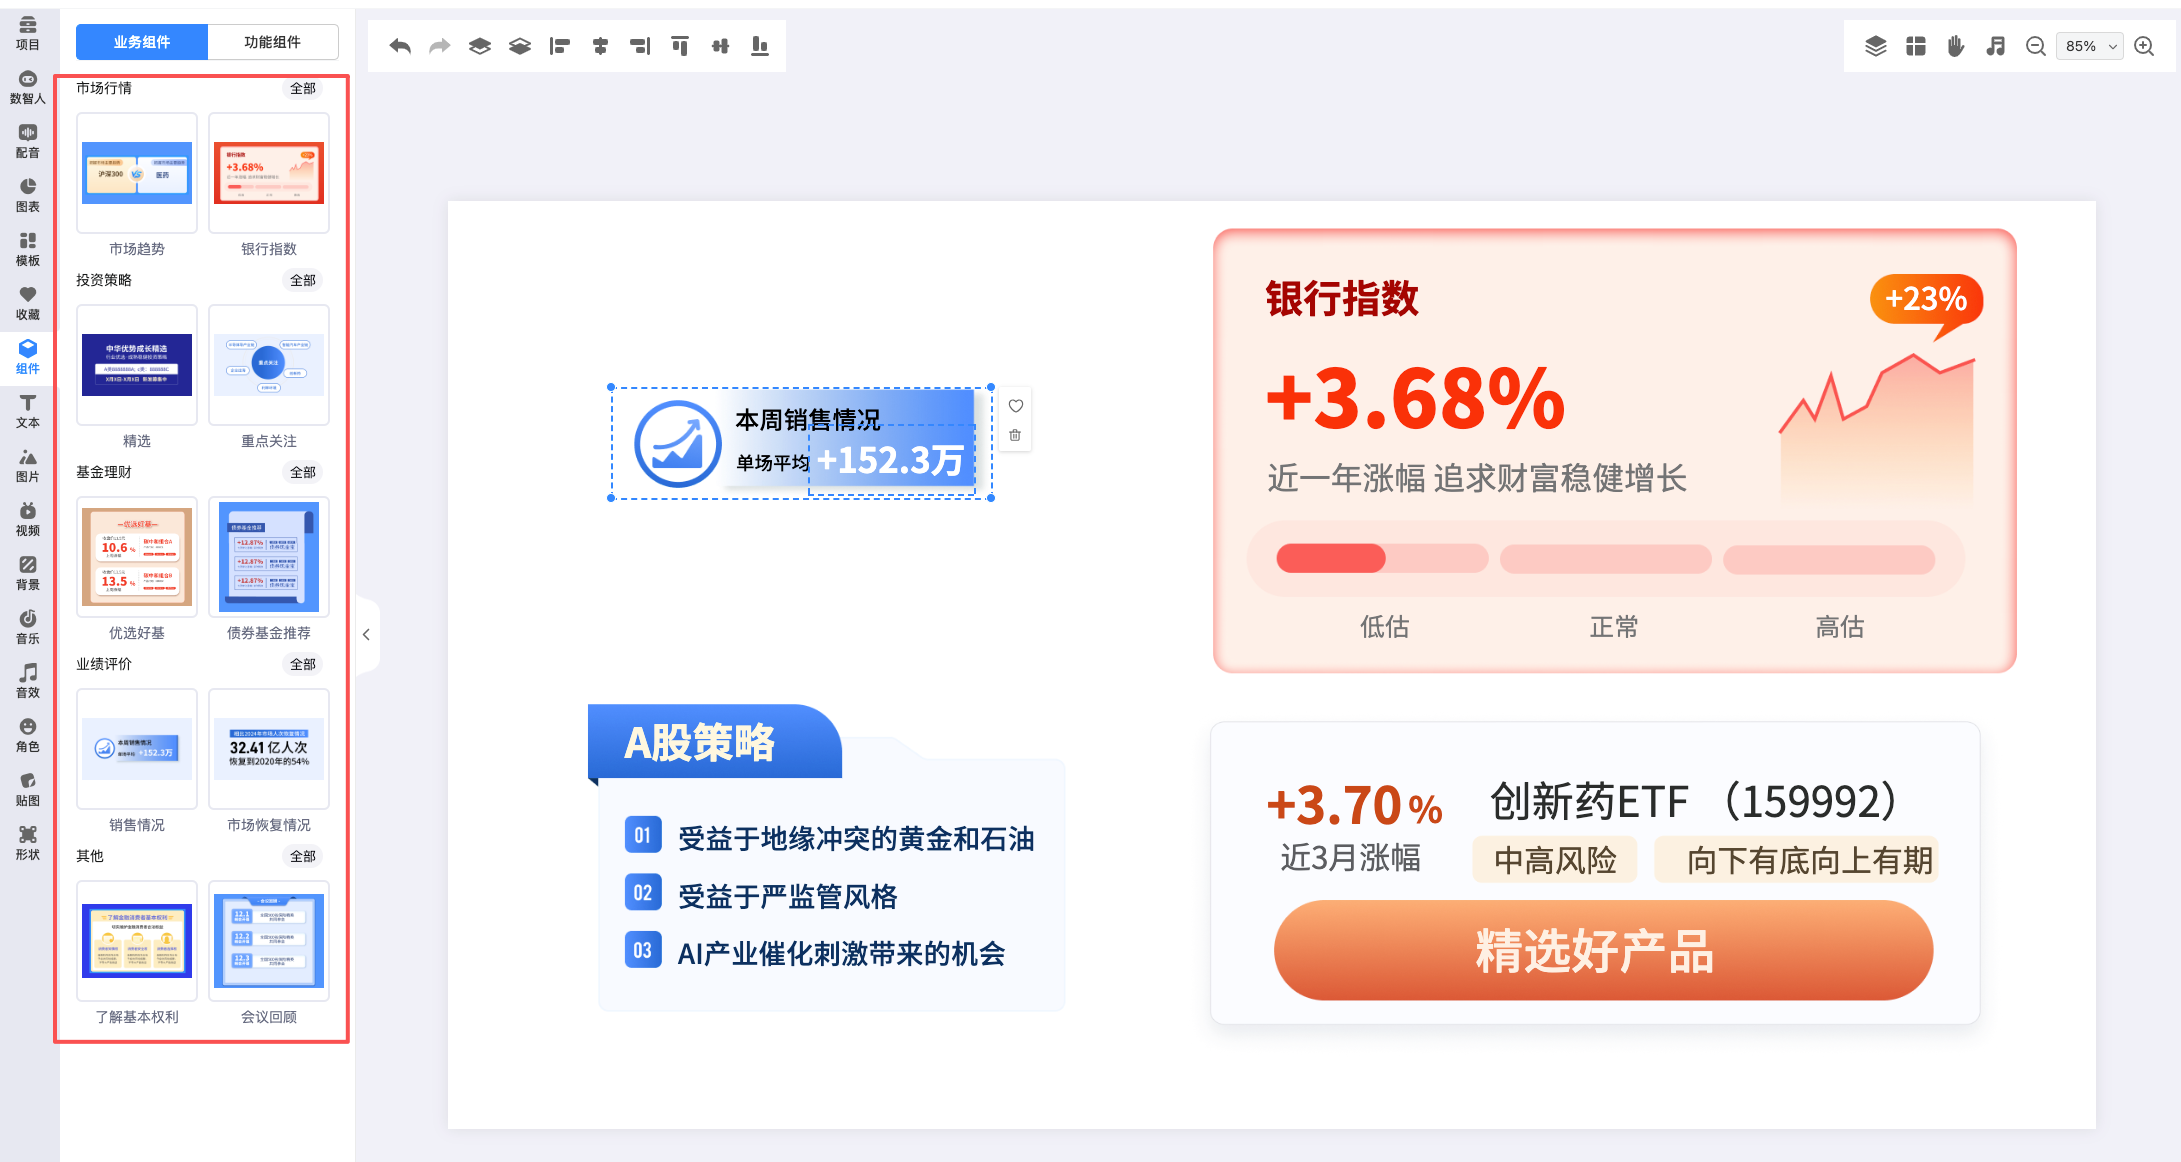The image size is (2181, 1162).
Task: Show all 基金理财 components via 全部
Action: pyautogui.click(x=302, y=472)
